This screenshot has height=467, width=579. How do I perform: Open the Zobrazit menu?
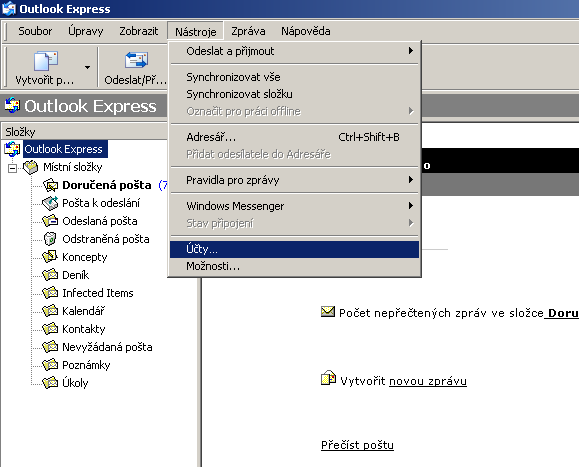[x=138, y=31]
